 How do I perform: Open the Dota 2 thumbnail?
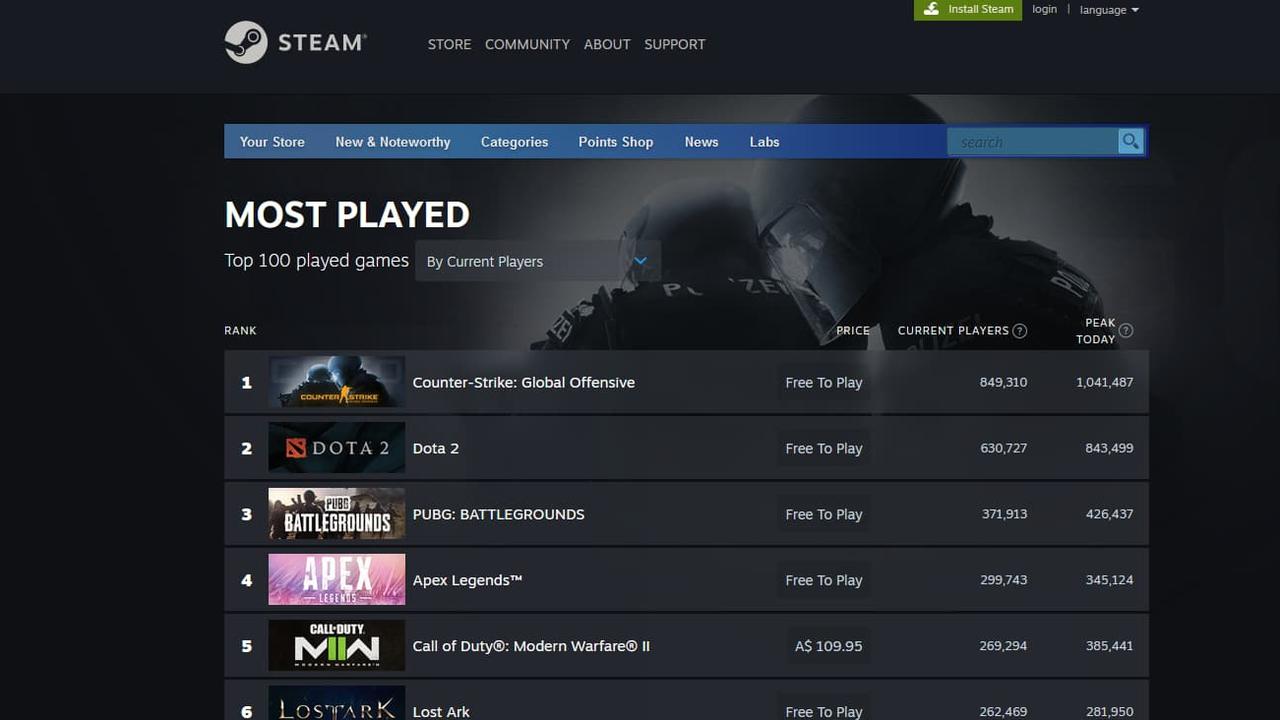coord(337,448)
